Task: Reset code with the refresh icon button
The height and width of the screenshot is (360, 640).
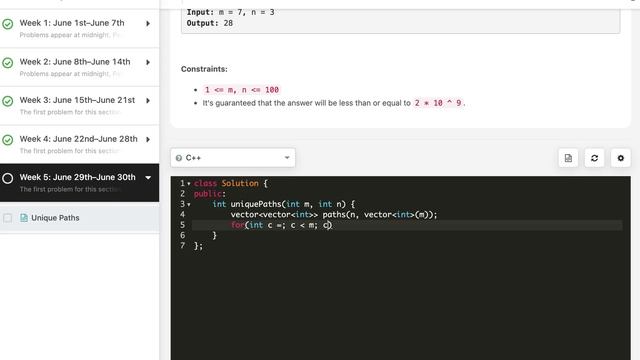Action: [594, 158]
